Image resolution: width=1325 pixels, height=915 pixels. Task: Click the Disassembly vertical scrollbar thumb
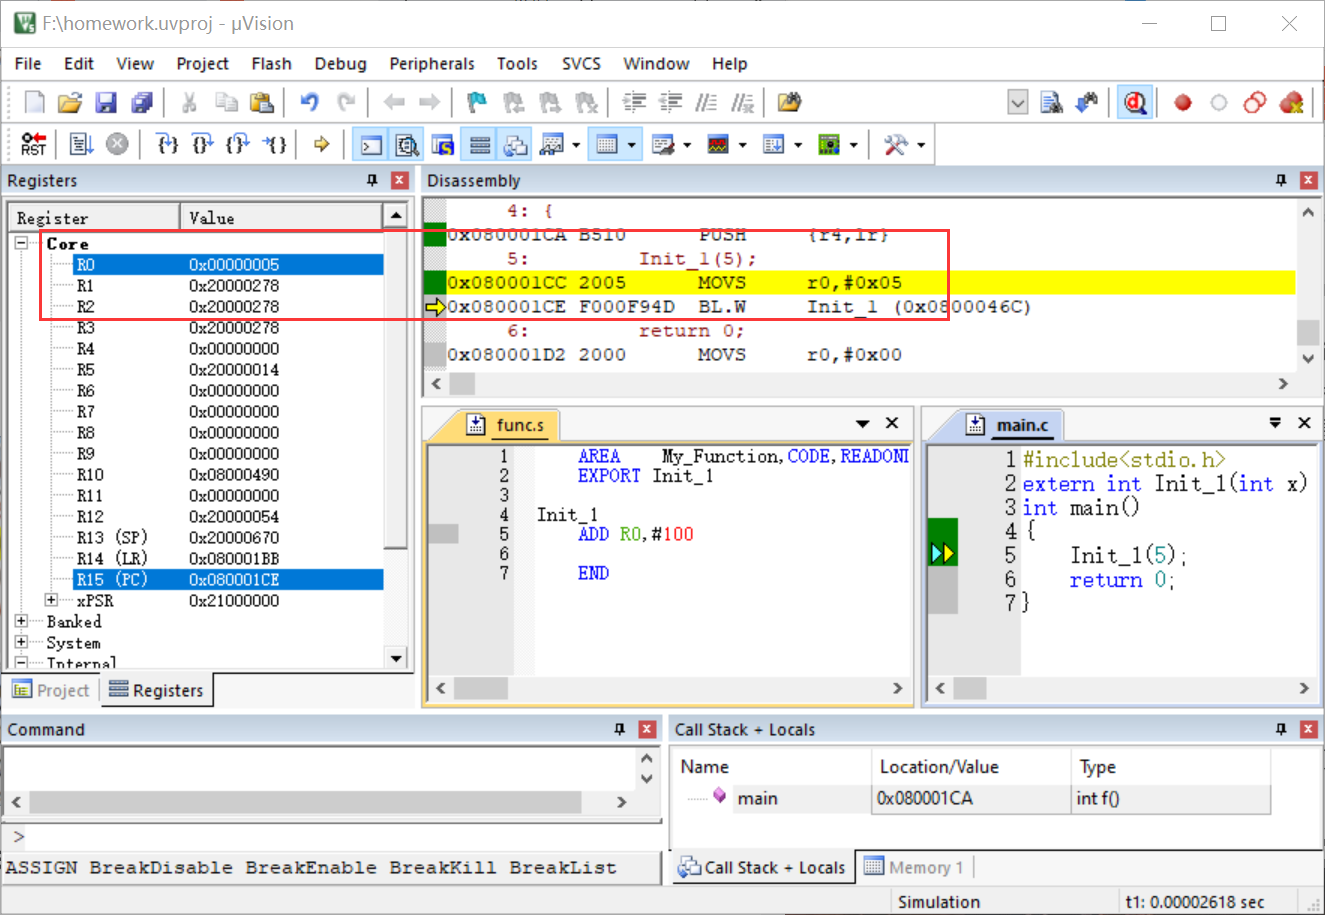click(1307, 332)
